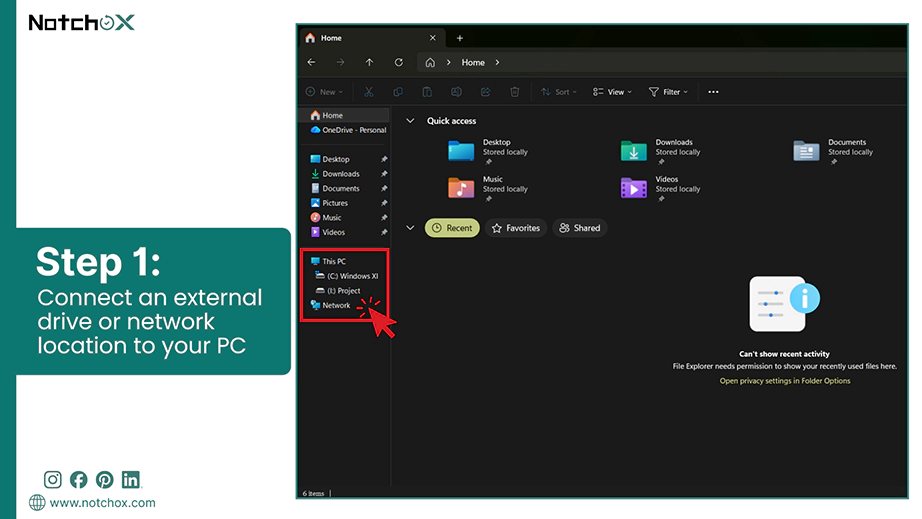The image size is (922, 519).
Task: Click the pin icon beside sidebar Downloads
Action: click(384, 174)
